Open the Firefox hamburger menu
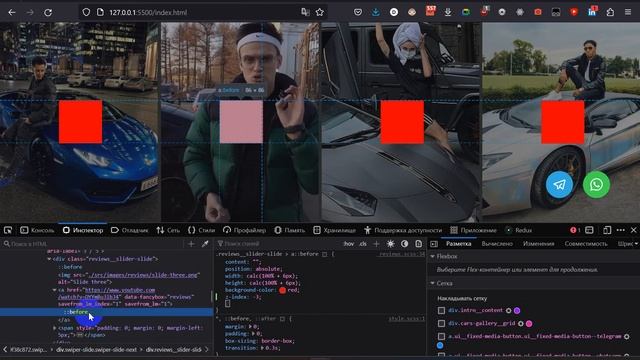640x360 pixels. point(628,12)
